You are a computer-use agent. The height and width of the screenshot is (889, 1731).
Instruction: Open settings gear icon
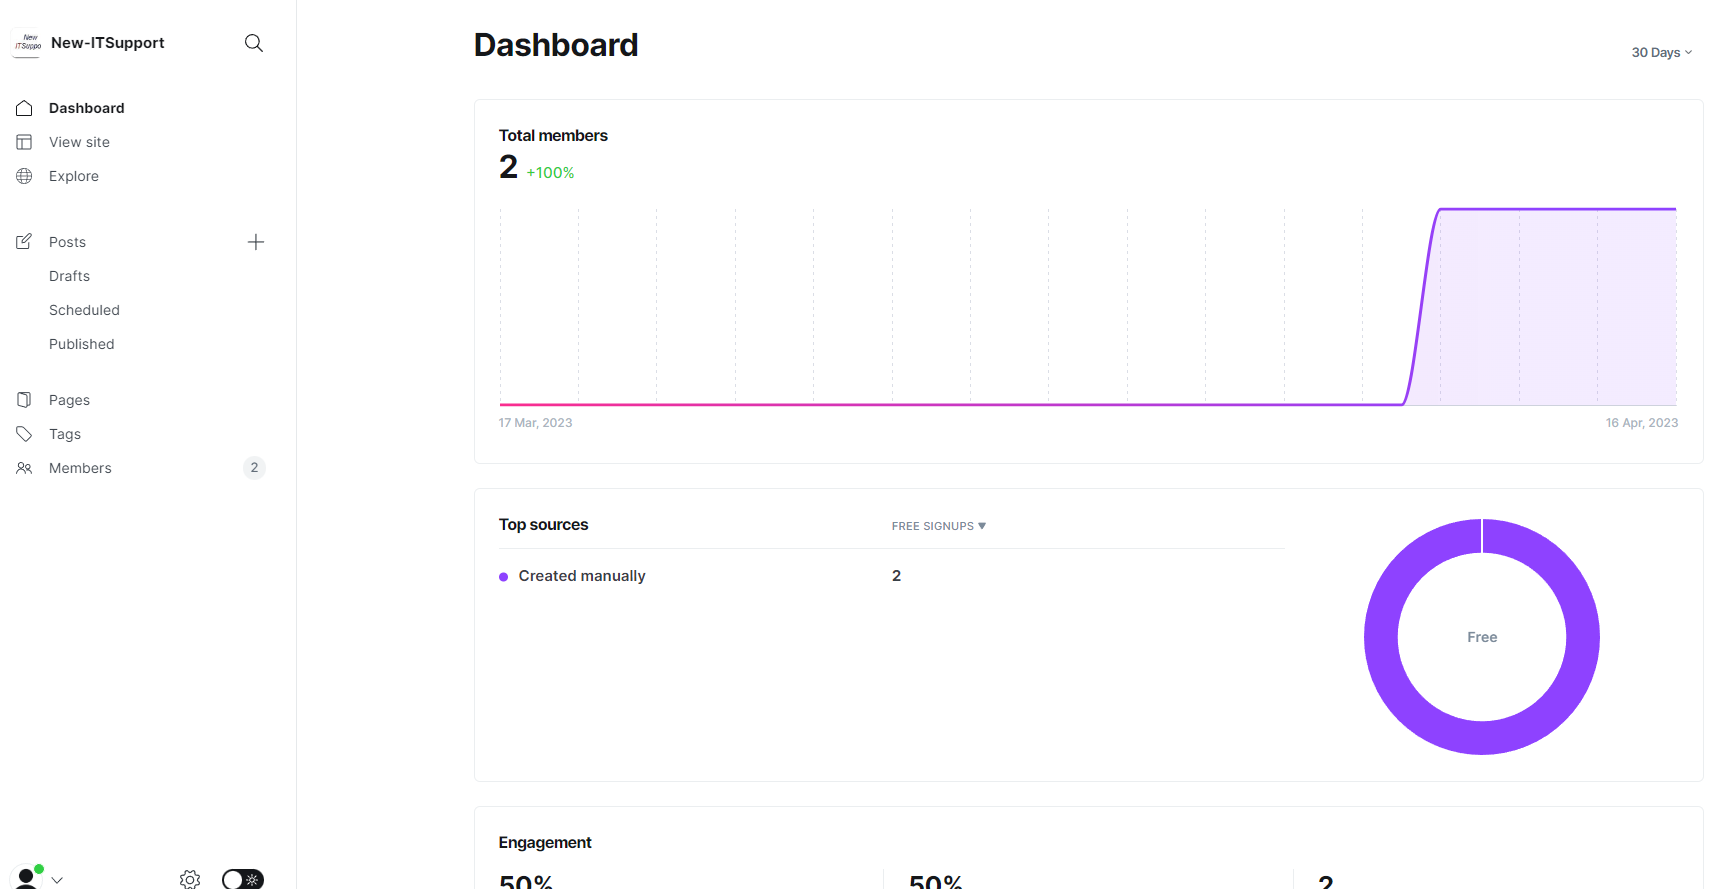[190, 879]
